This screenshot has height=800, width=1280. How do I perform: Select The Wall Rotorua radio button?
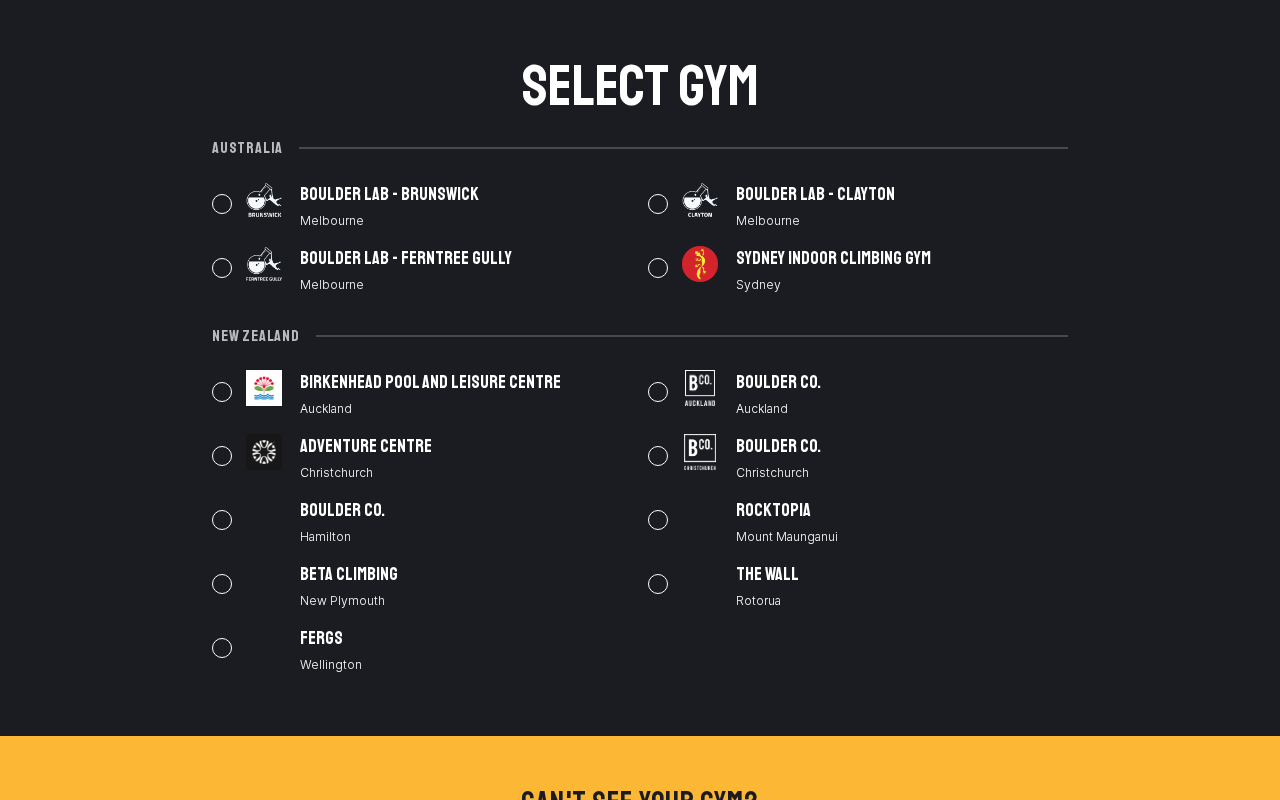point(658,584)
